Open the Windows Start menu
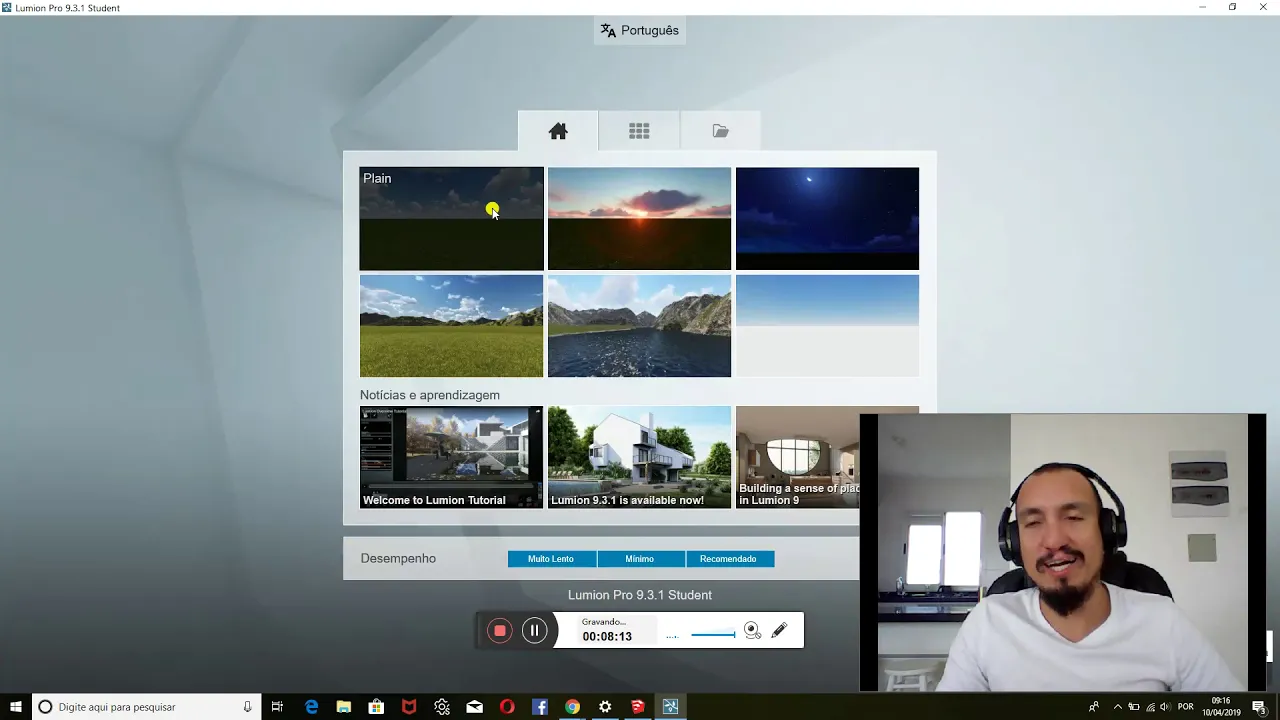This screenshot has width=1280, height=720. [x=16, y=707]
